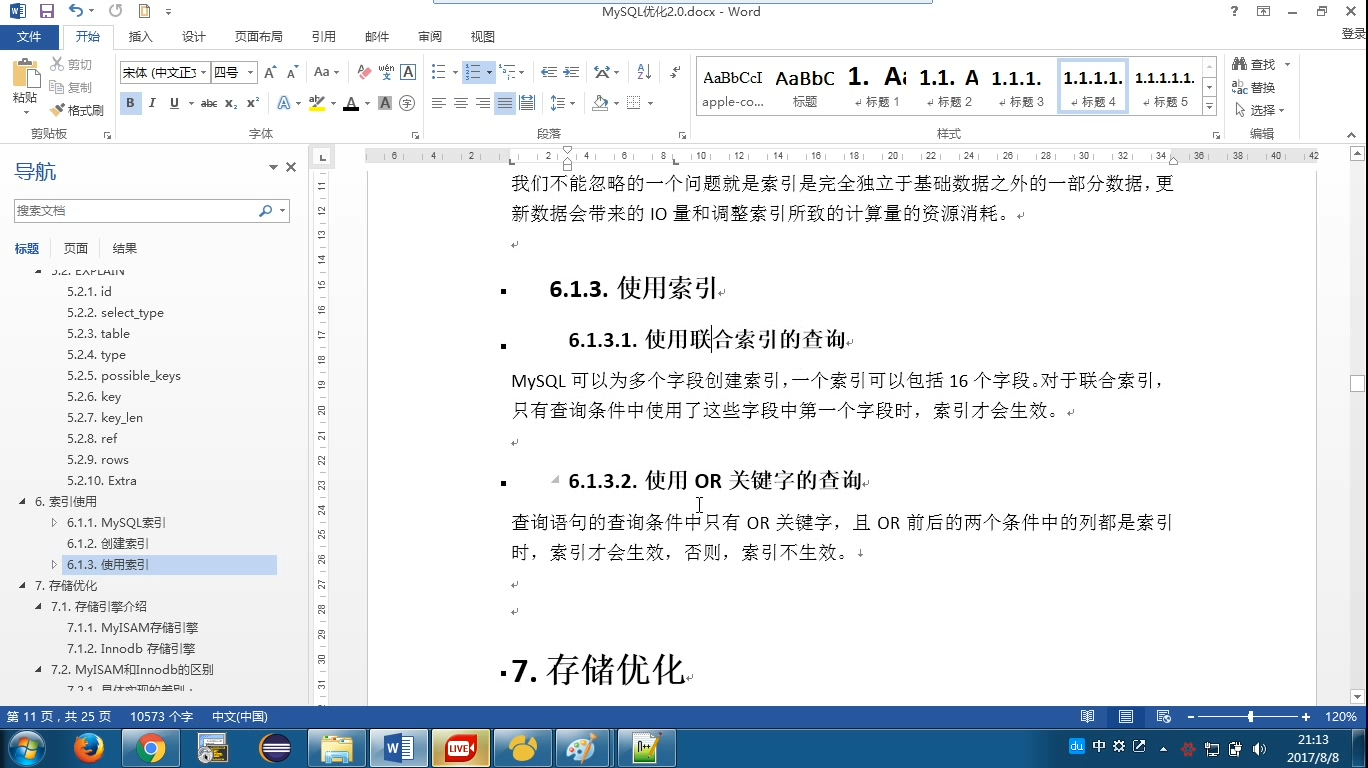Switch to Web Layout view in status bar
Viewport: 1368px width, 768px height.
coord(1163,717)
